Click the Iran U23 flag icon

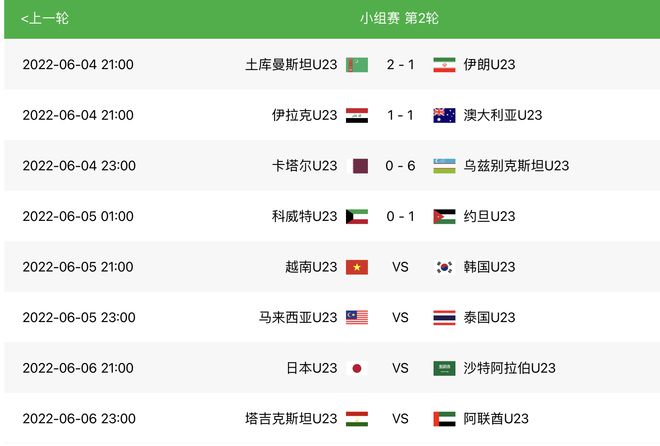444,65
